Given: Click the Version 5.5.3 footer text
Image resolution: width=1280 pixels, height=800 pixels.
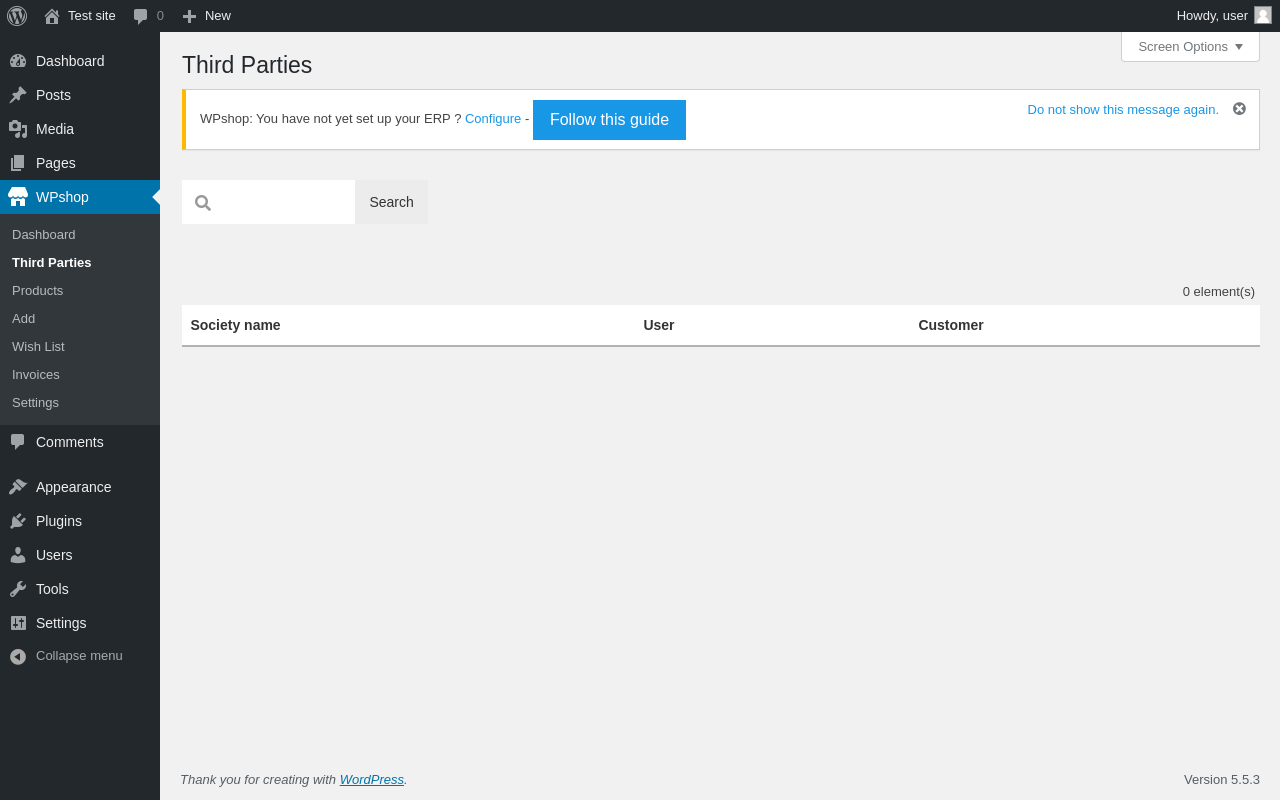Looking at the screenshot, I should pyautogui.click(x=1222, y=780).
